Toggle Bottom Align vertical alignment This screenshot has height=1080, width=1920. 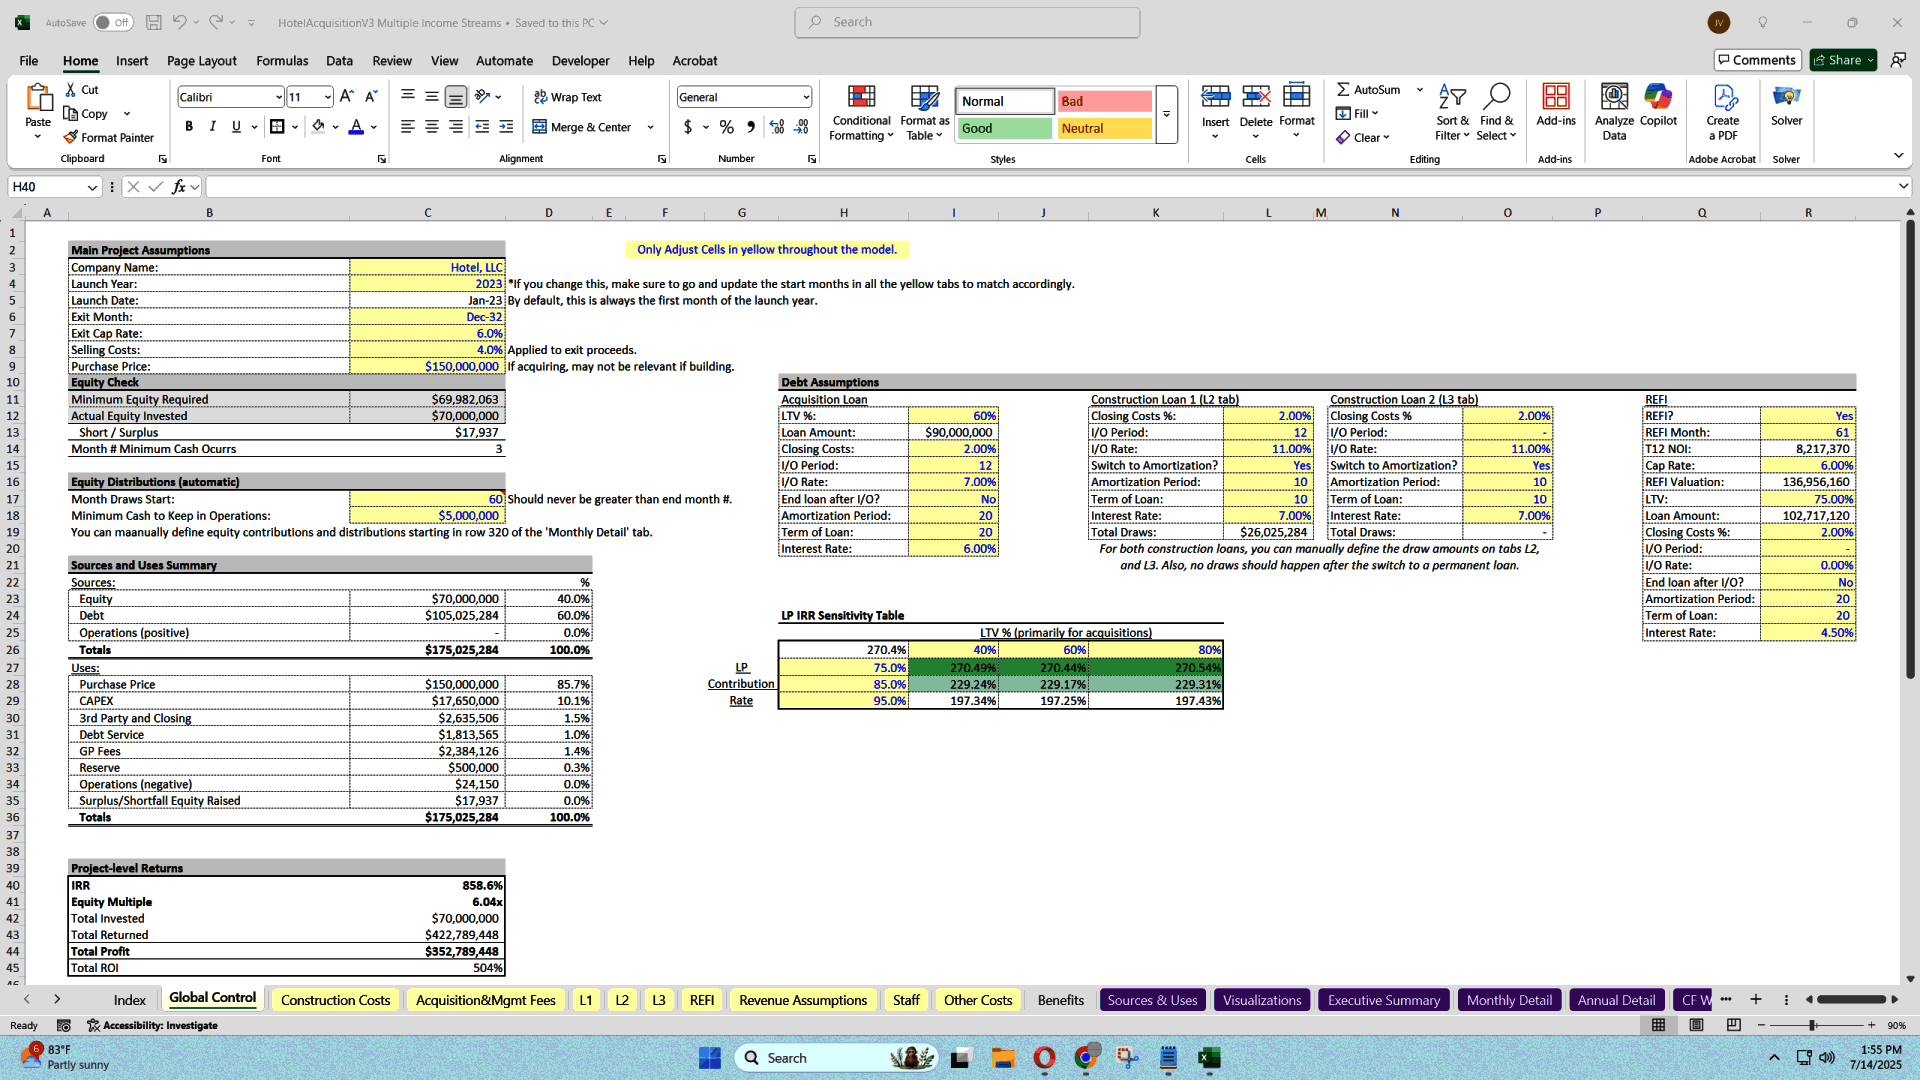click(x=456, y=96)
